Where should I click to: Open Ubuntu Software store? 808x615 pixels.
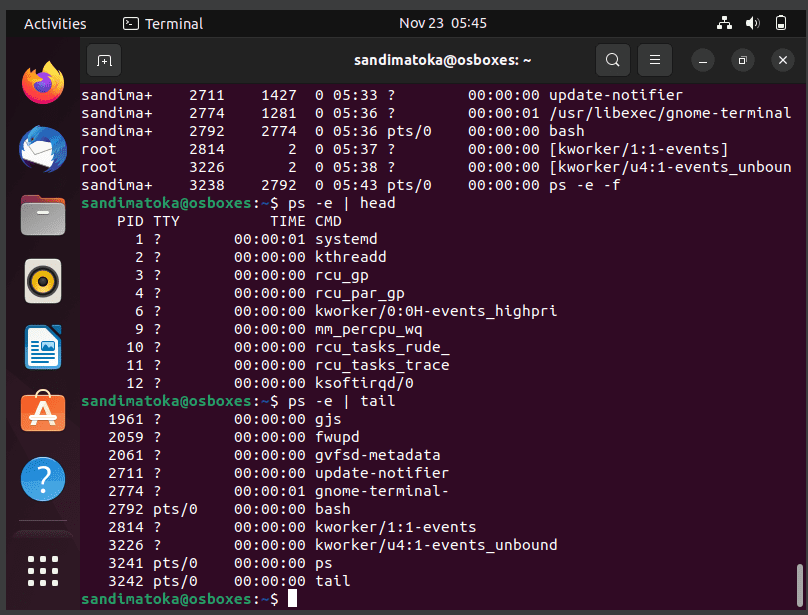click(x=43, y=411)
